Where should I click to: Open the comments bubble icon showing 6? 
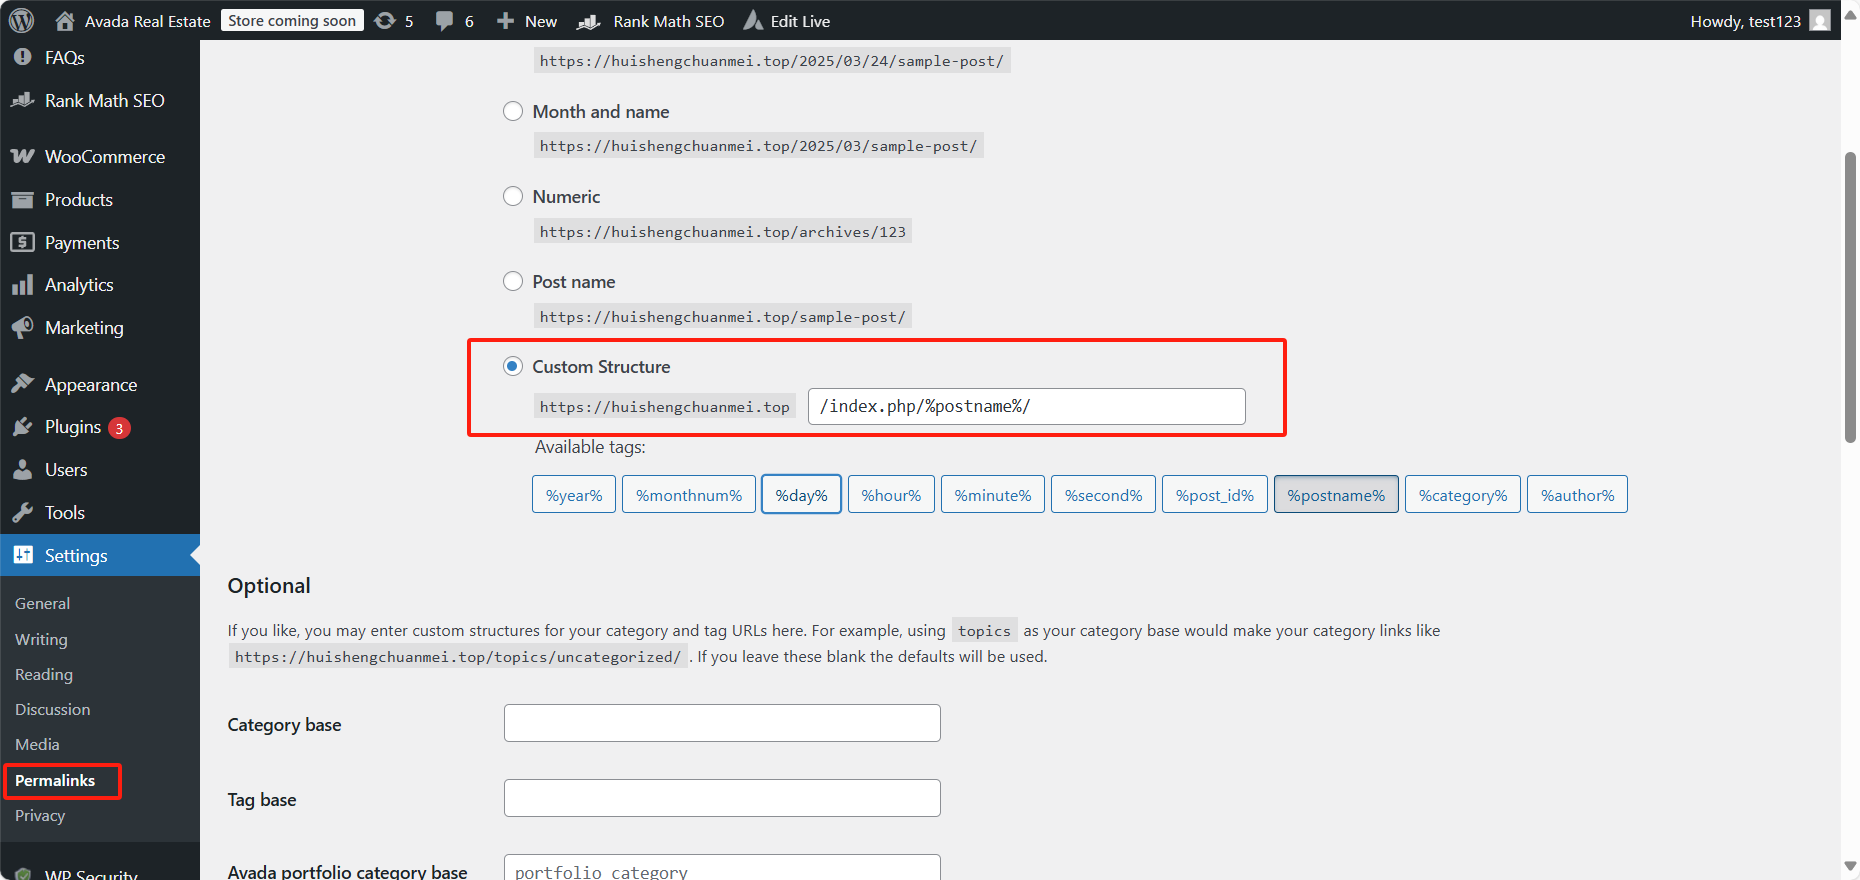[444, 21]
